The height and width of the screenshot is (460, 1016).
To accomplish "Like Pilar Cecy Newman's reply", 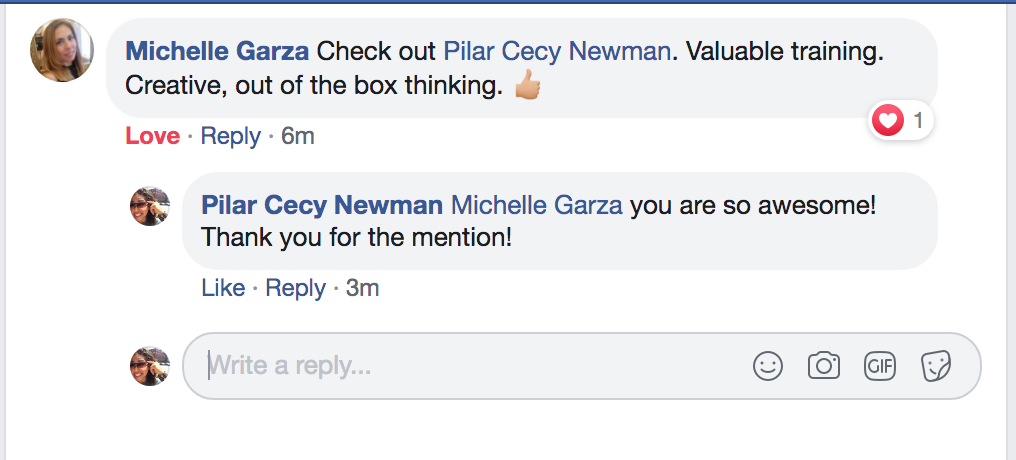I will point(223,288).
